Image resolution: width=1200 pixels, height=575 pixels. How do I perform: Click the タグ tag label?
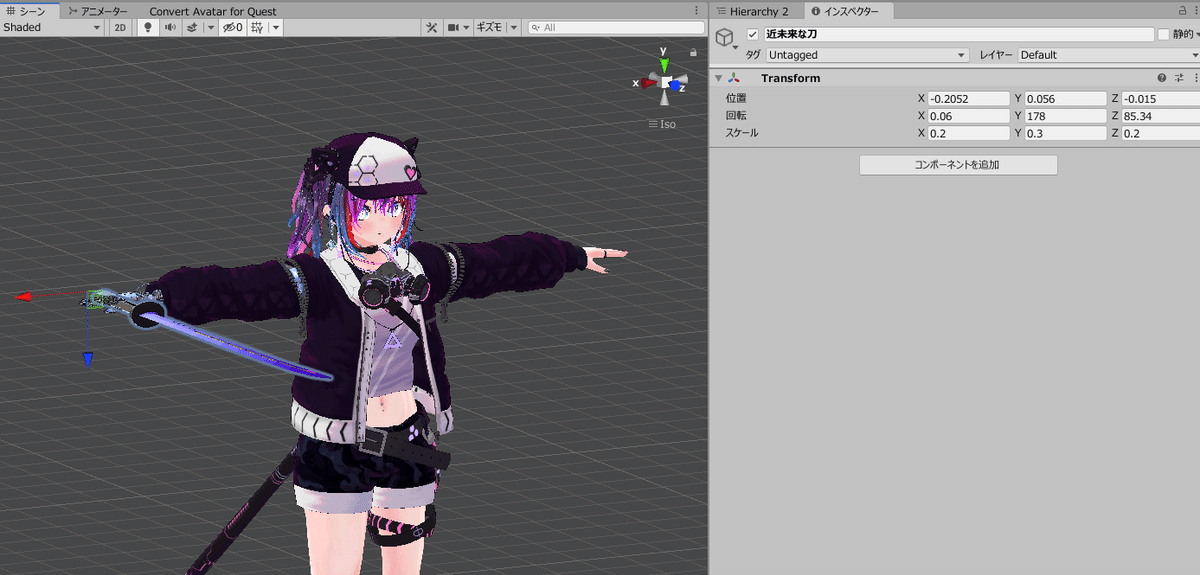(x=753, y=55)
